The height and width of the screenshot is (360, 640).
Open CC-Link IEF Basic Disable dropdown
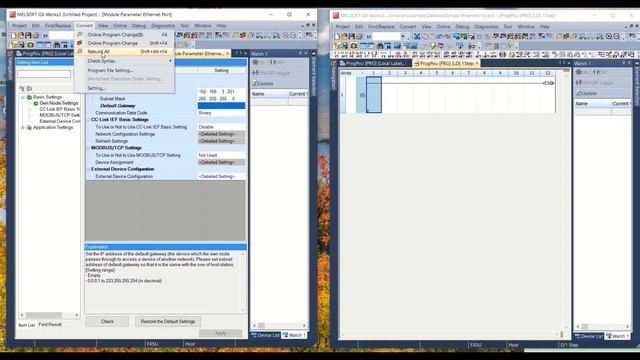(221, 127)
